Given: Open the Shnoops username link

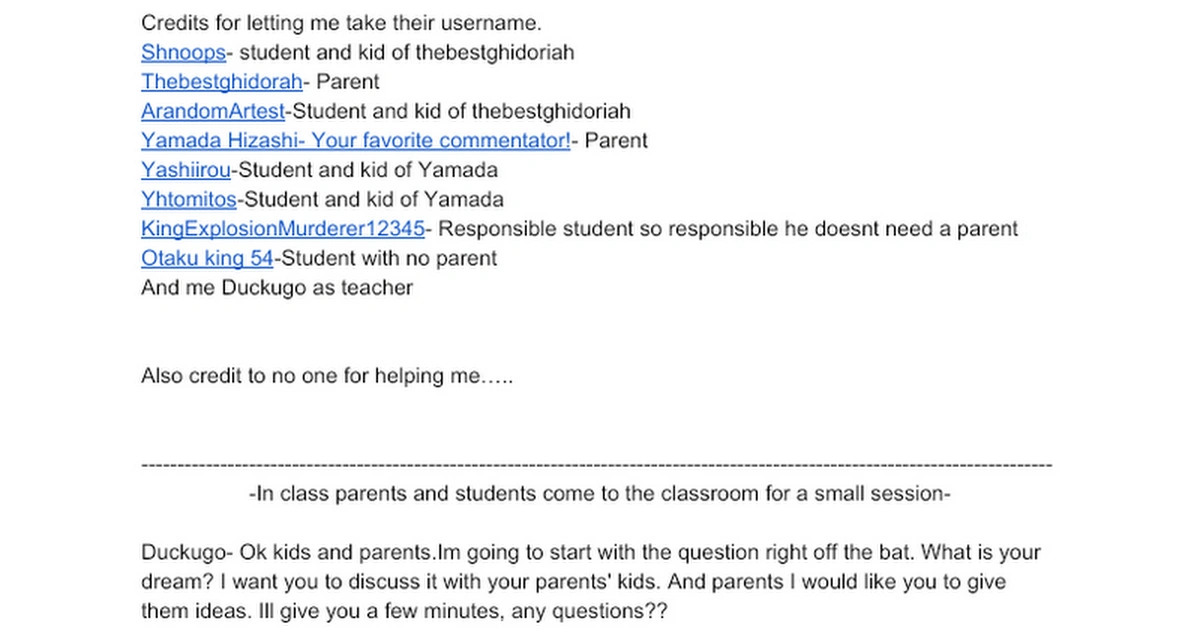Looking at the screenshot, I should 183,53.
